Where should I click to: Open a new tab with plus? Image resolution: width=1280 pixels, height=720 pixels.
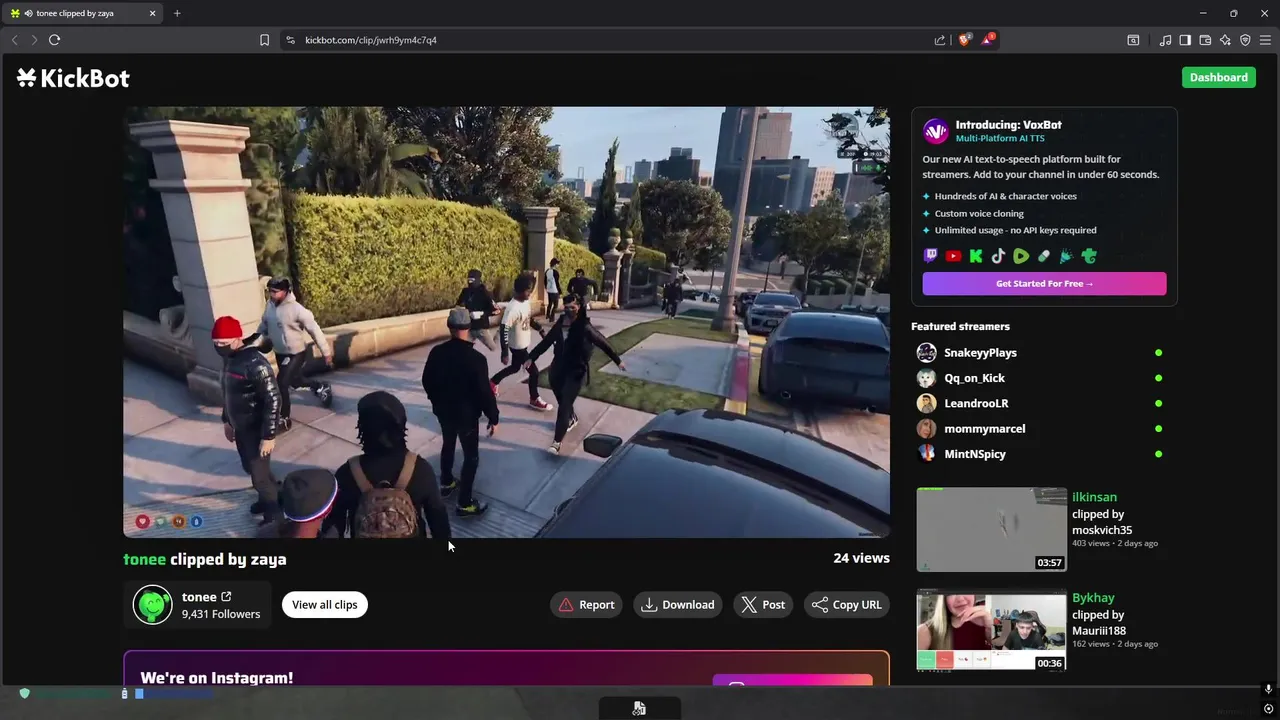pos(177,13)
